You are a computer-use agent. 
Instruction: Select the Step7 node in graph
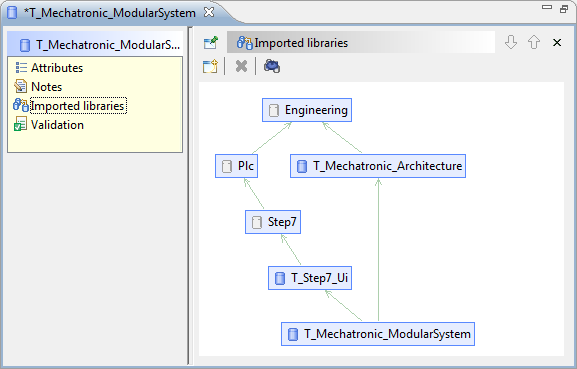click(273, 222)
